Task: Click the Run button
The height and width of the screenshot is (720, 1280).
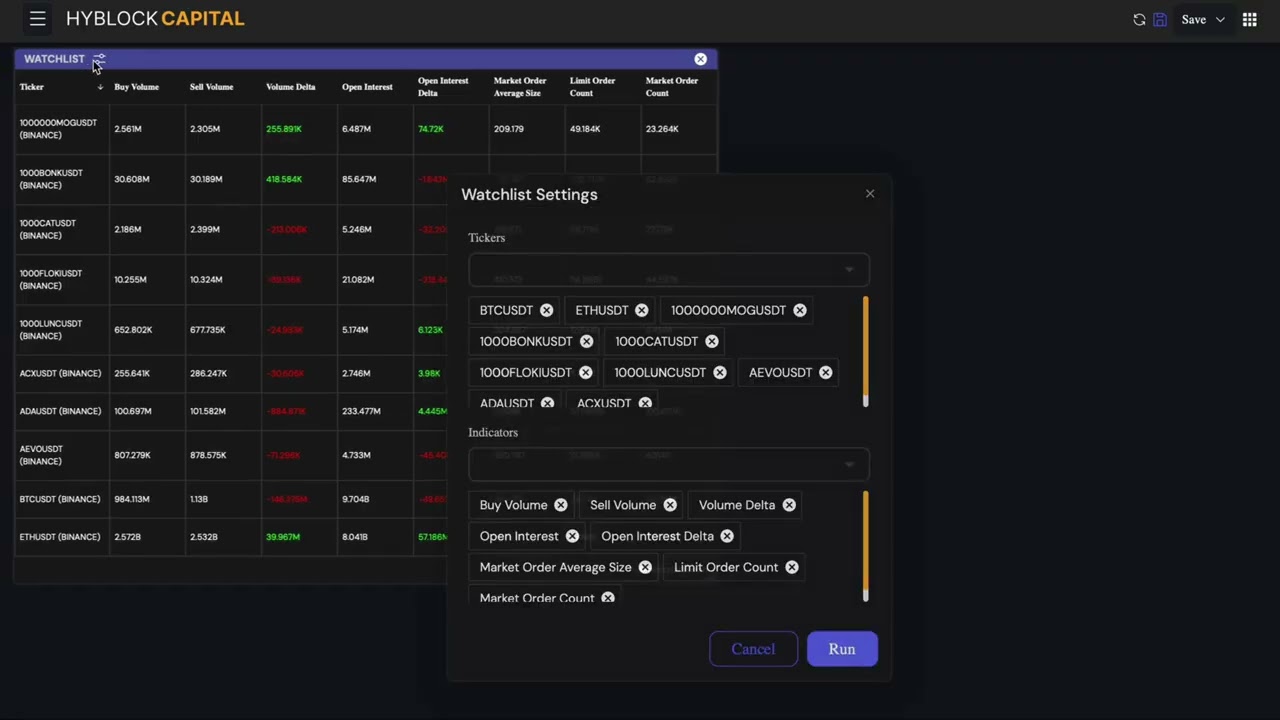Action: 842,649
